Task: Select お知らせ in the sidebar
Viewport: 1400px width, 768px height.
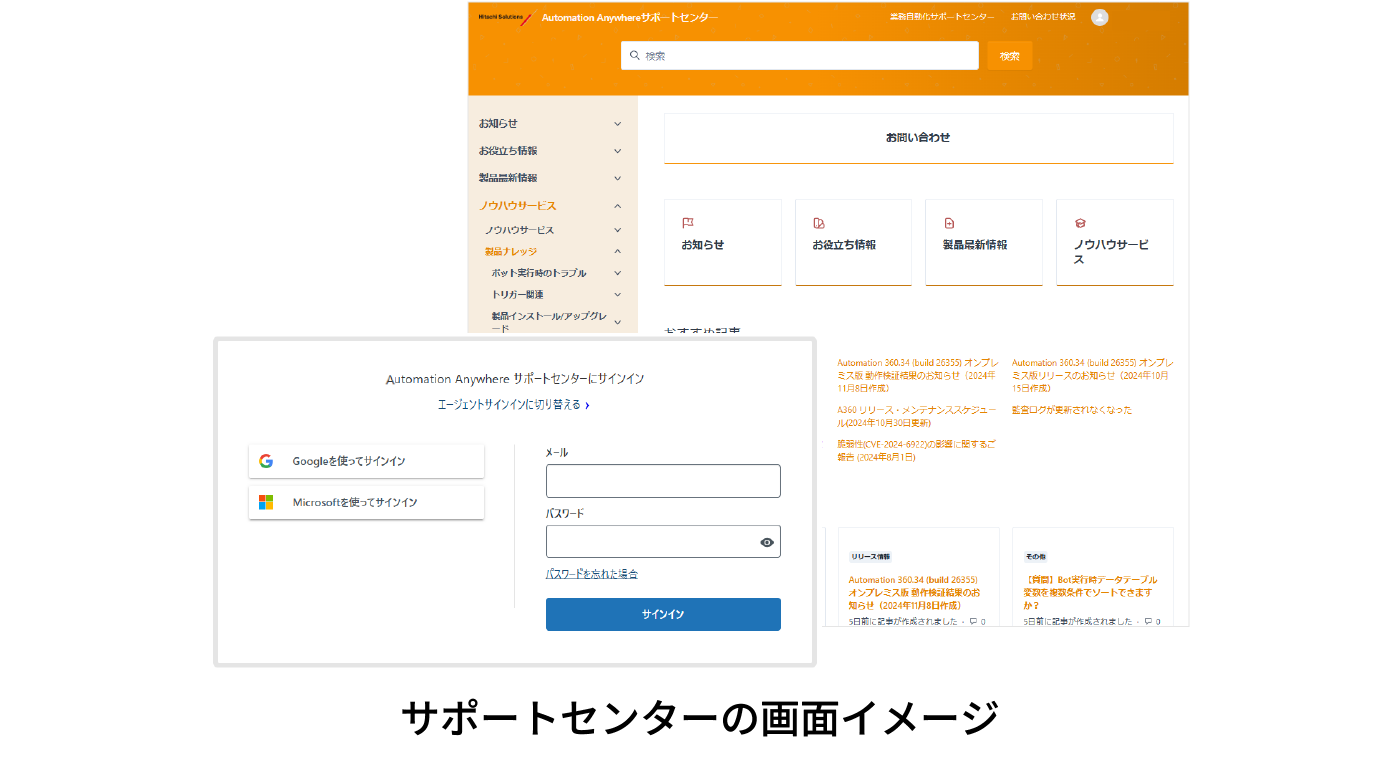Action: pyautogui.click(x=498, y=124)
